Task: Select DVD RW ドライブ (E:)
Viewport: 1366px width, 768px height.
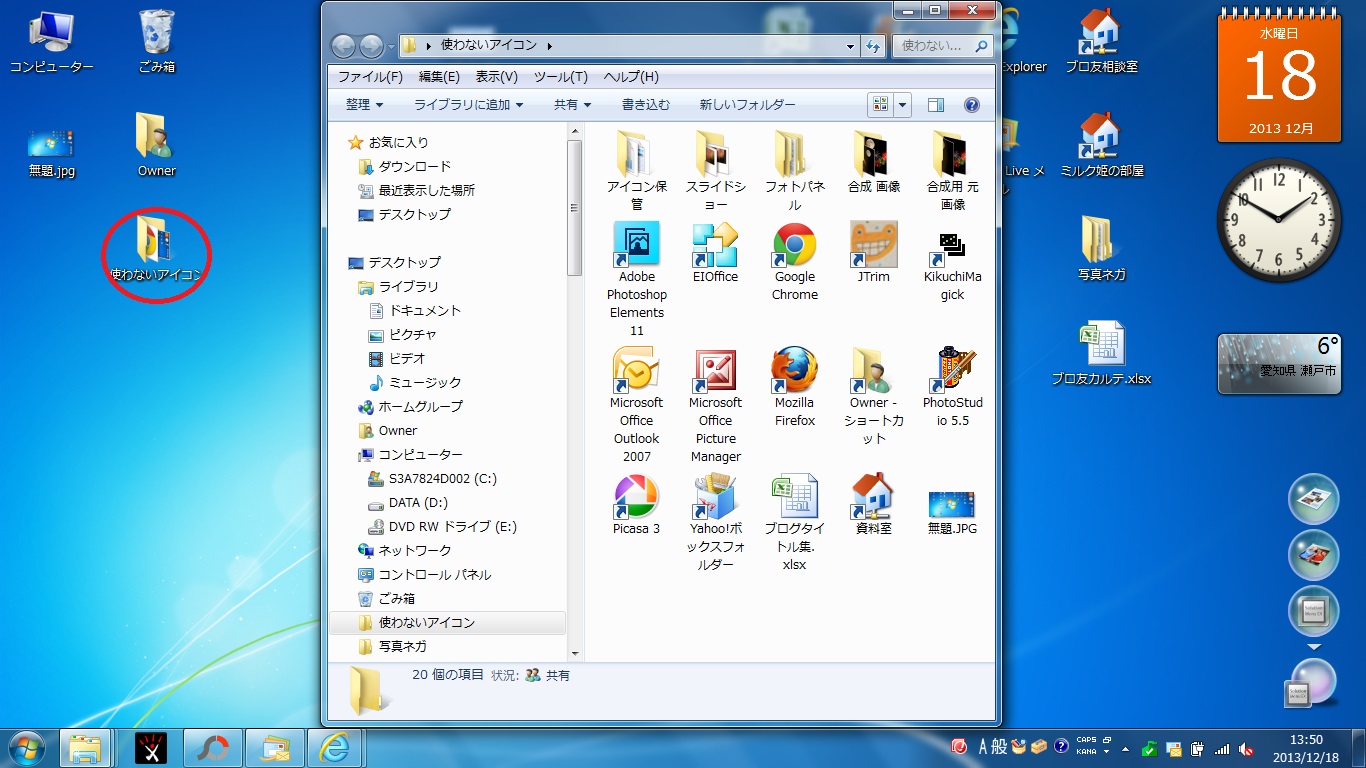Action: click(442, 526)
